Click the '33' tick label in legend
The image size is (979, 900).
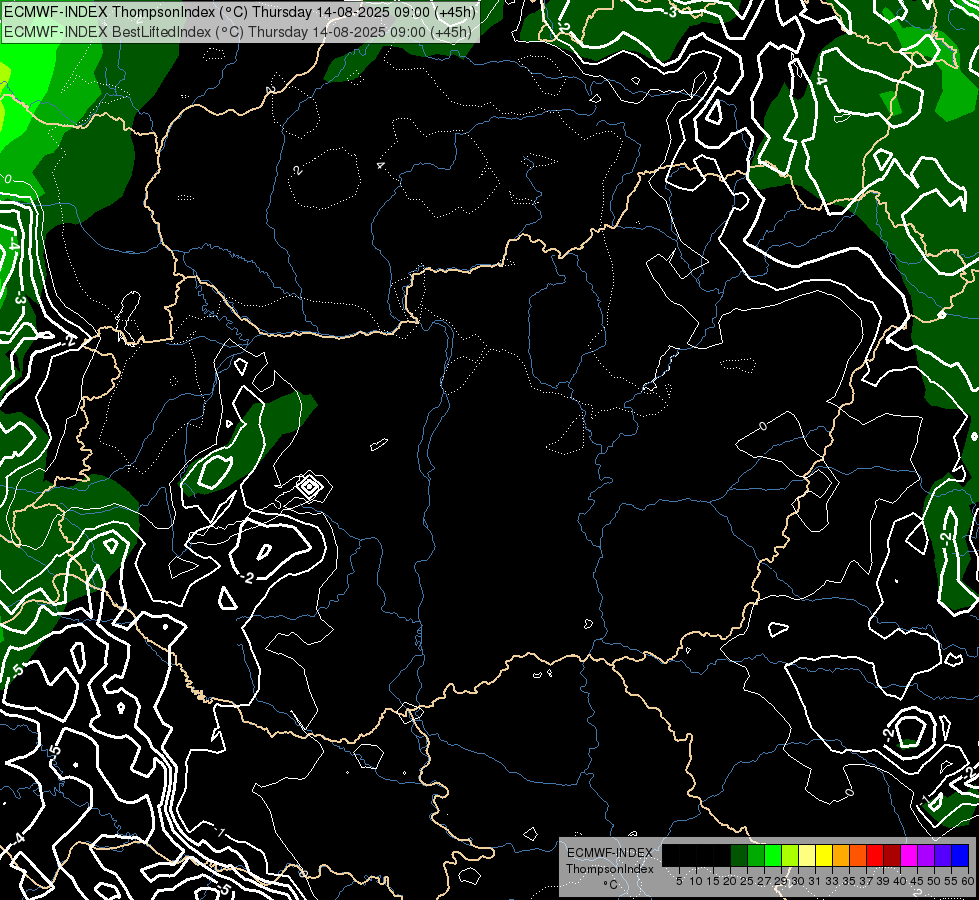832,881
